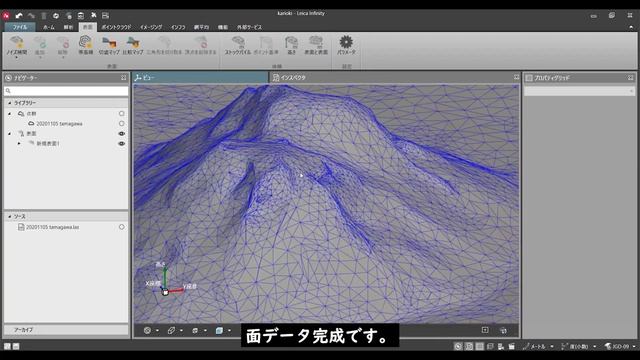
Task: Open the 比較マップ comparison map tool
Action: [133, 45]
